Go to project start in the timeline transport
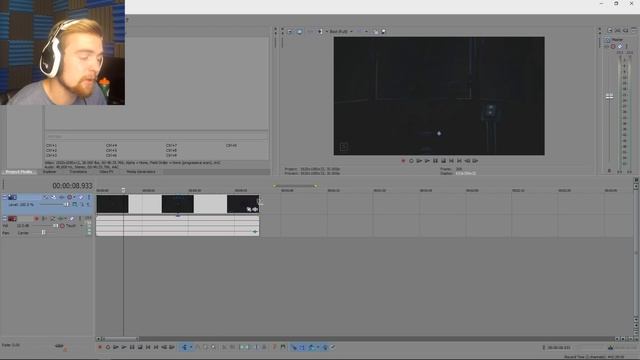This screenshot has height=360, width=640. 148,347
